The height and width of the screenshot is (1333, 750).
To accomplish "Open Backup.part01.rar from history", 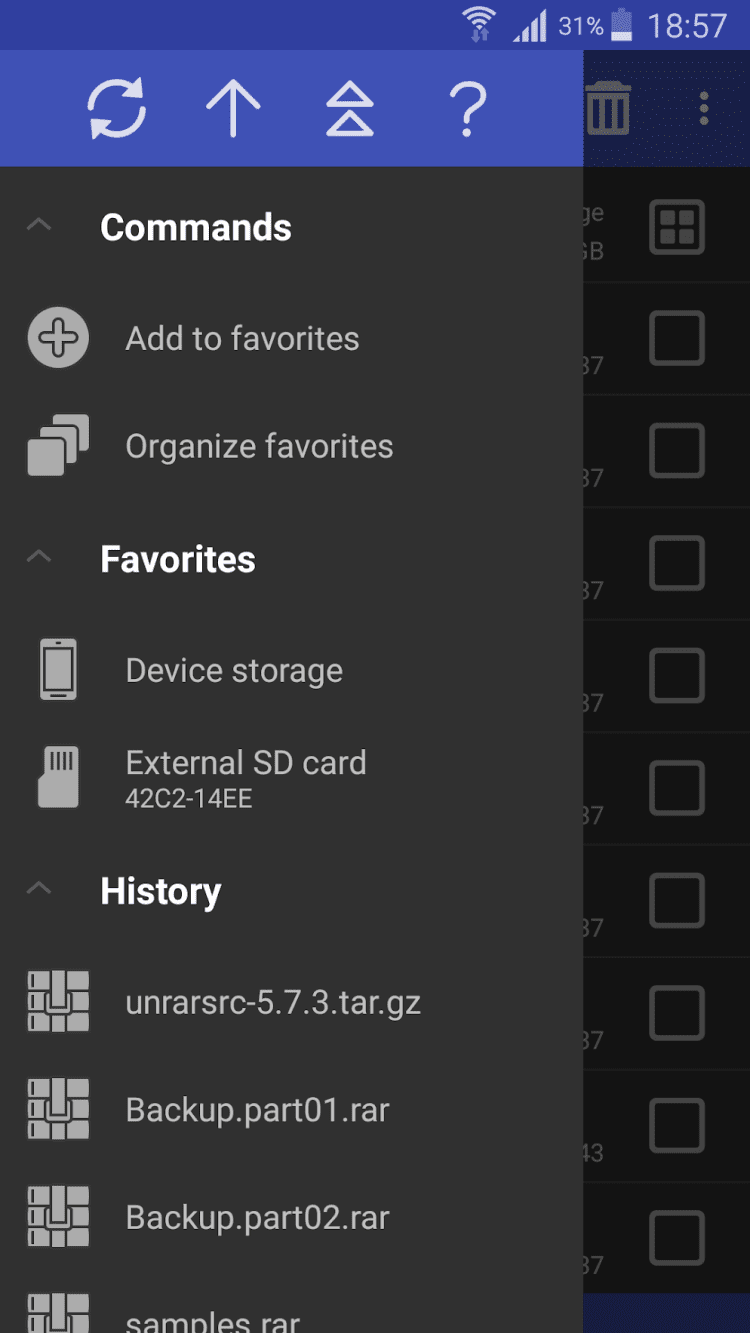I will point(257,1110).
